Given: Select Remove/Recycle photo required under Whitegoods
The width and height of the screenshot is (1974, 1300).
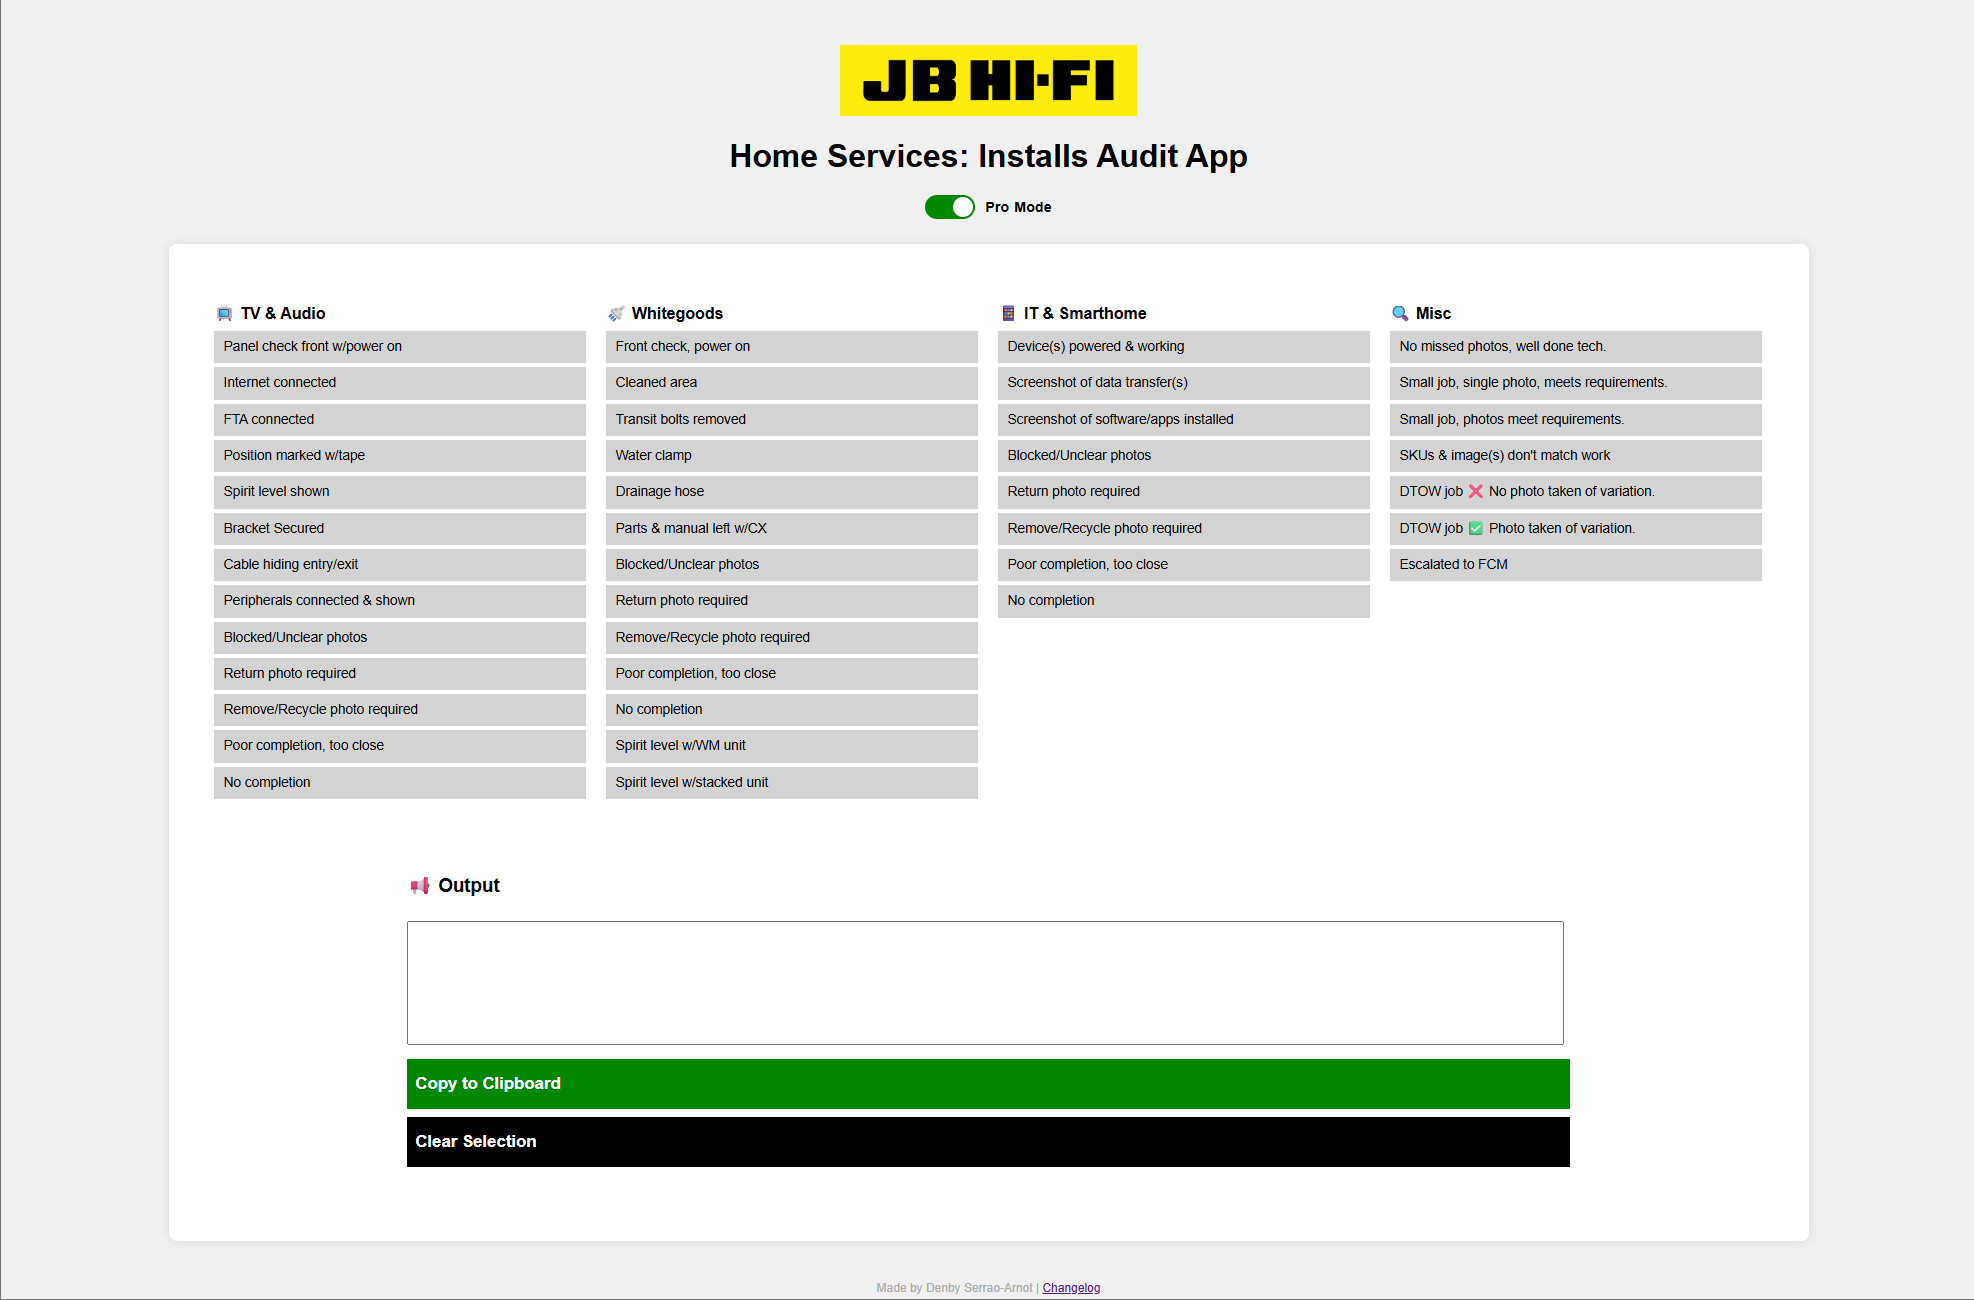Looking at the screenshot, I should 792,638.
